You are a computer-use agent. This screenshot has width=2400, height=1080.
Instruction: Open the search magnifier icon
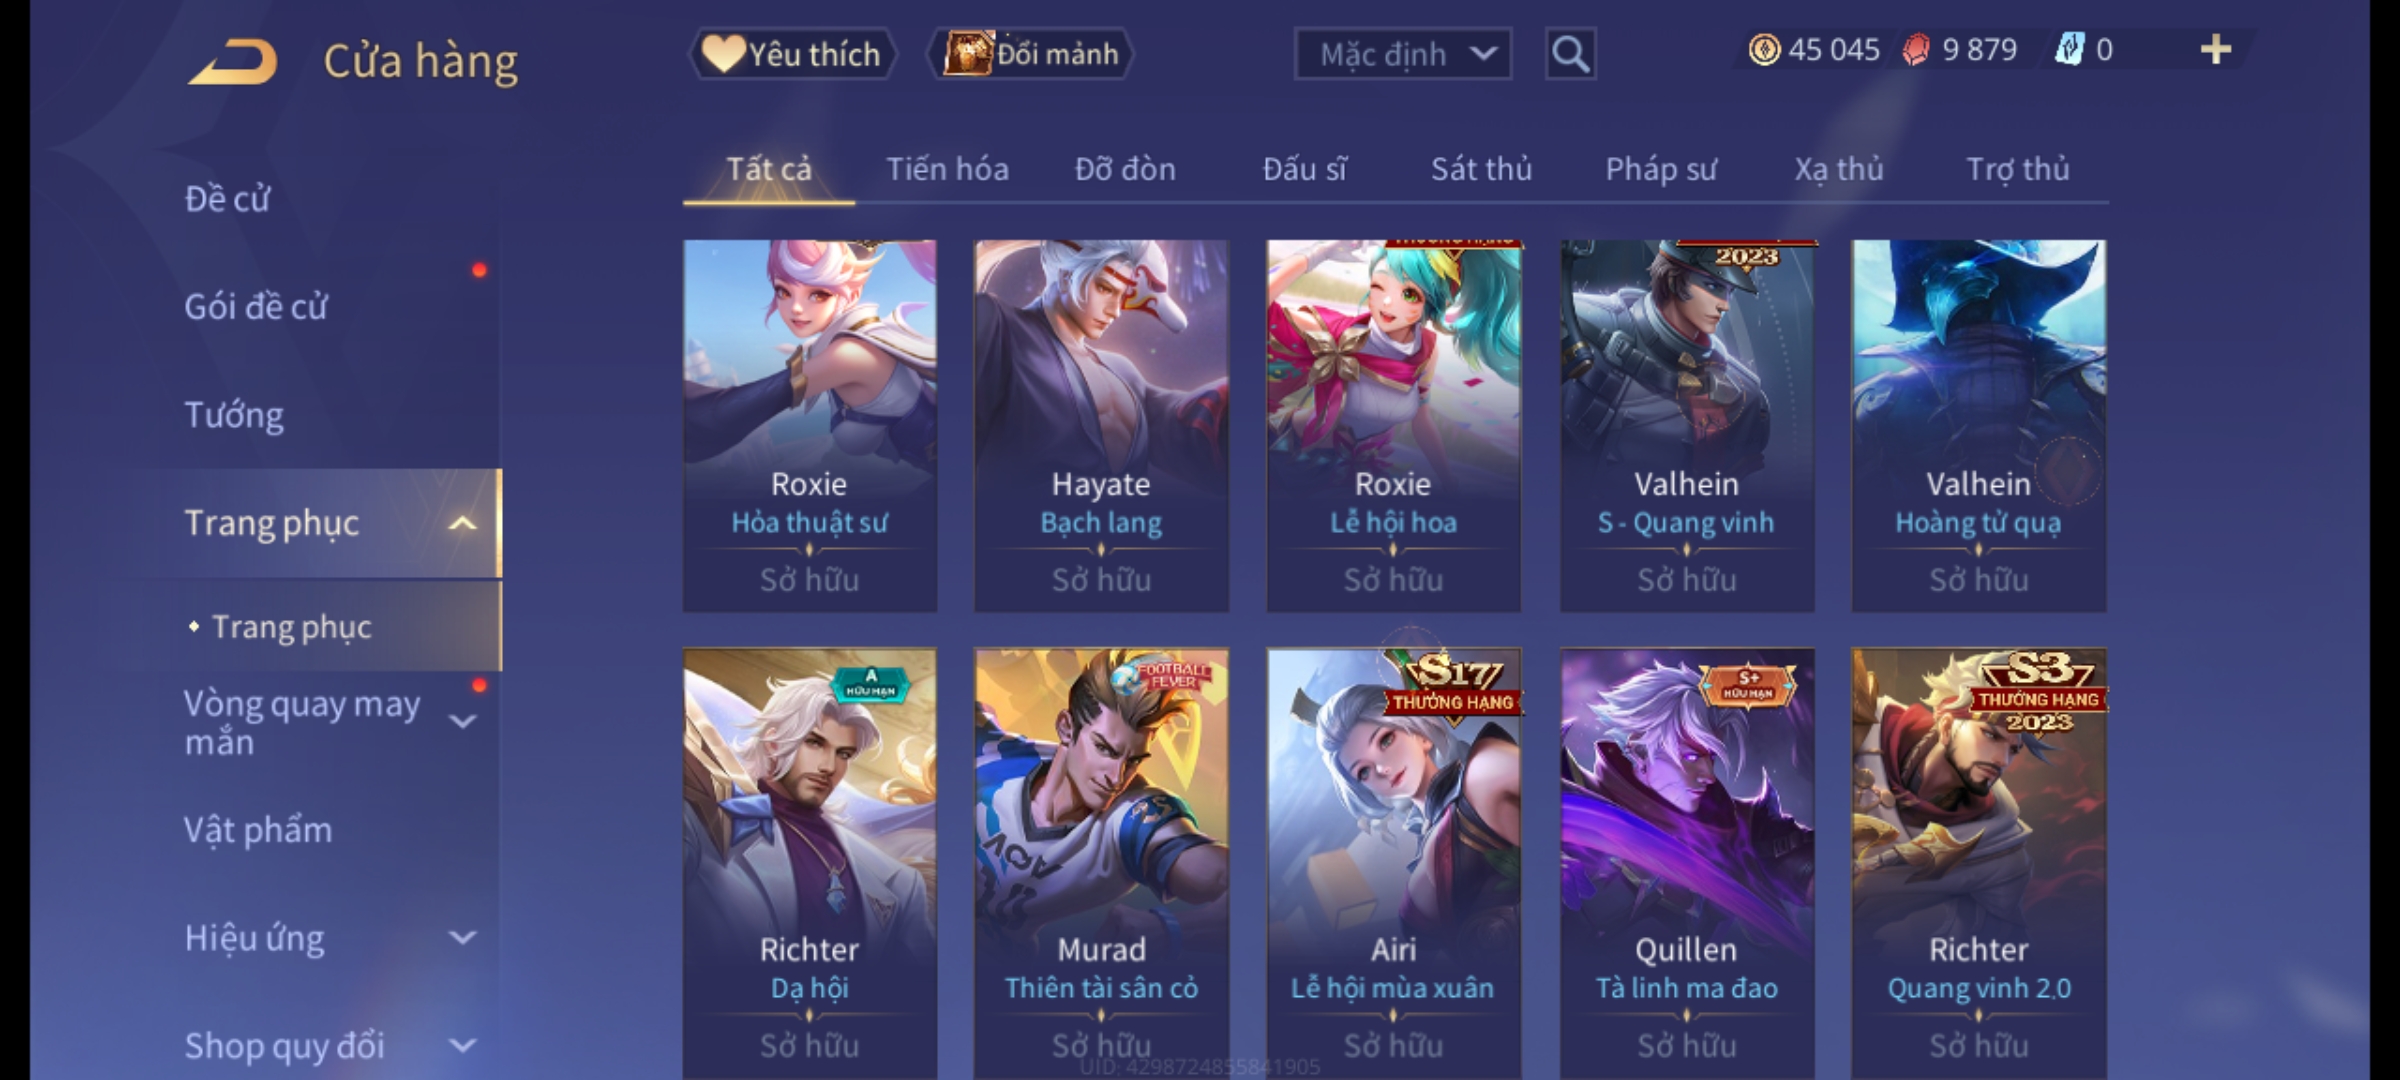pyautogui.click(x=1570, y=54)
